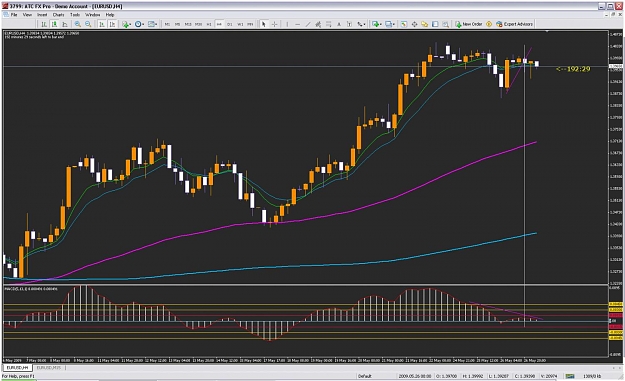Open the Strategy Tester icon
The height and width of the screenshot is (381, 625).
point(445,24)
